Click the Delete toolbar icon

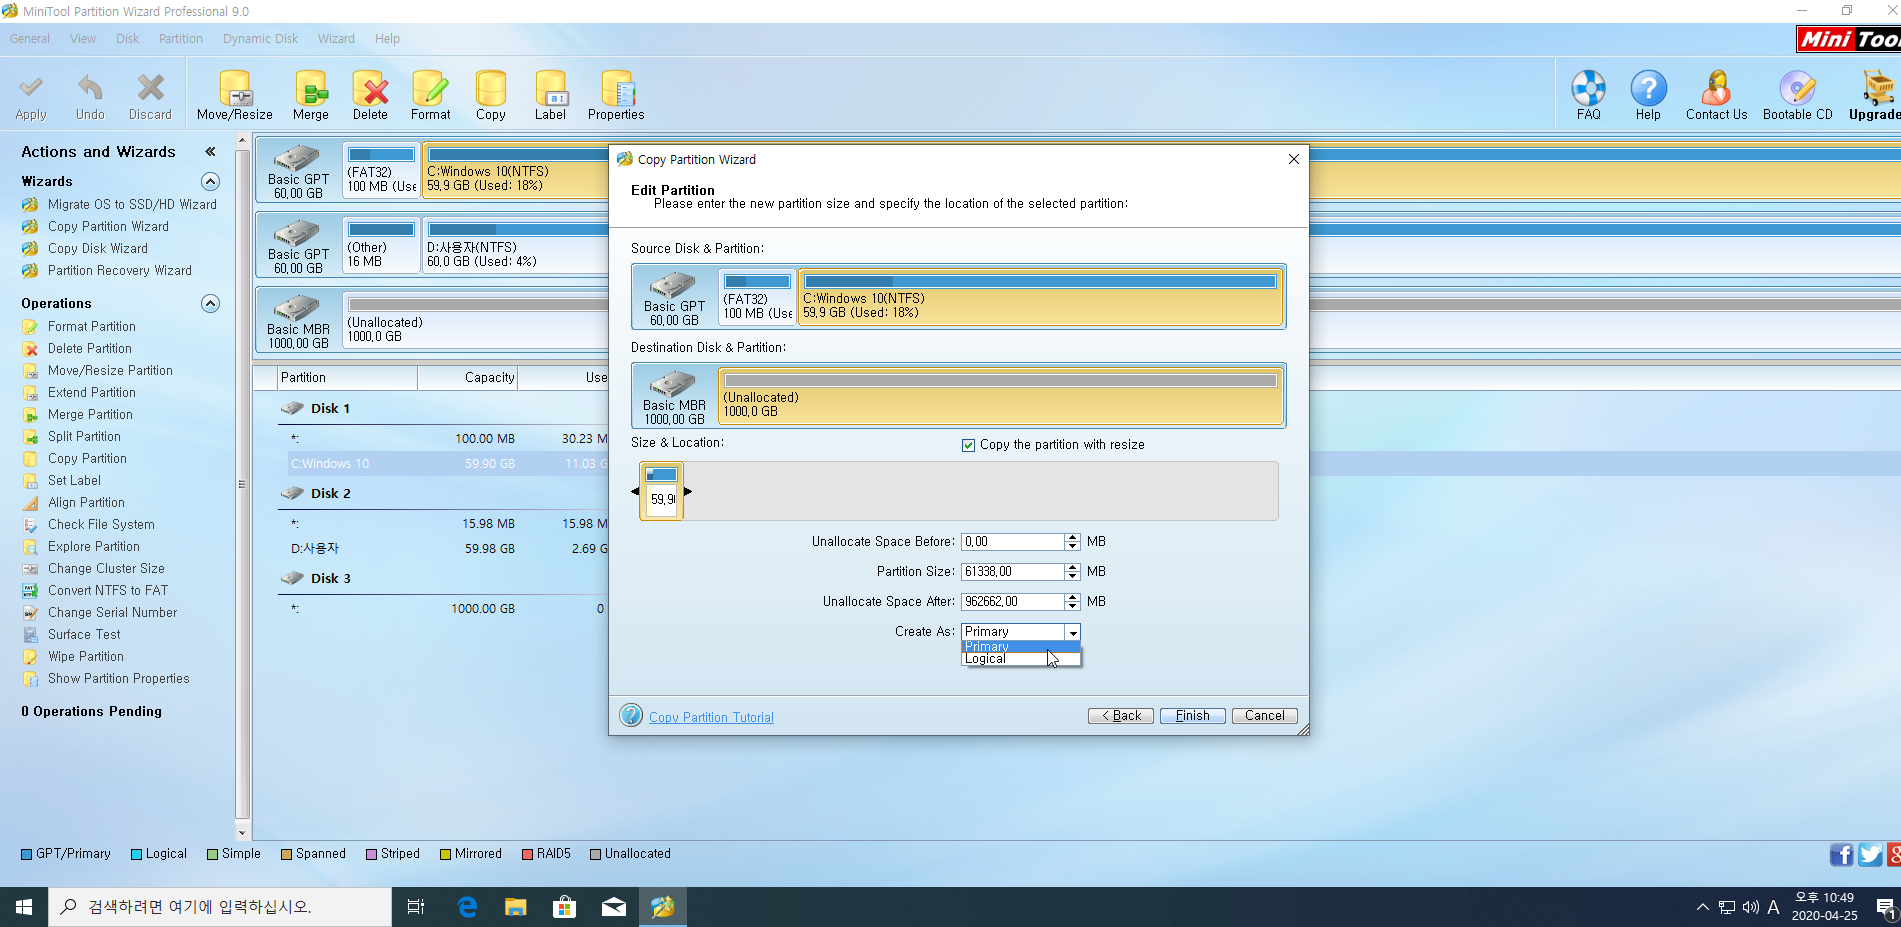pos(370,96)
